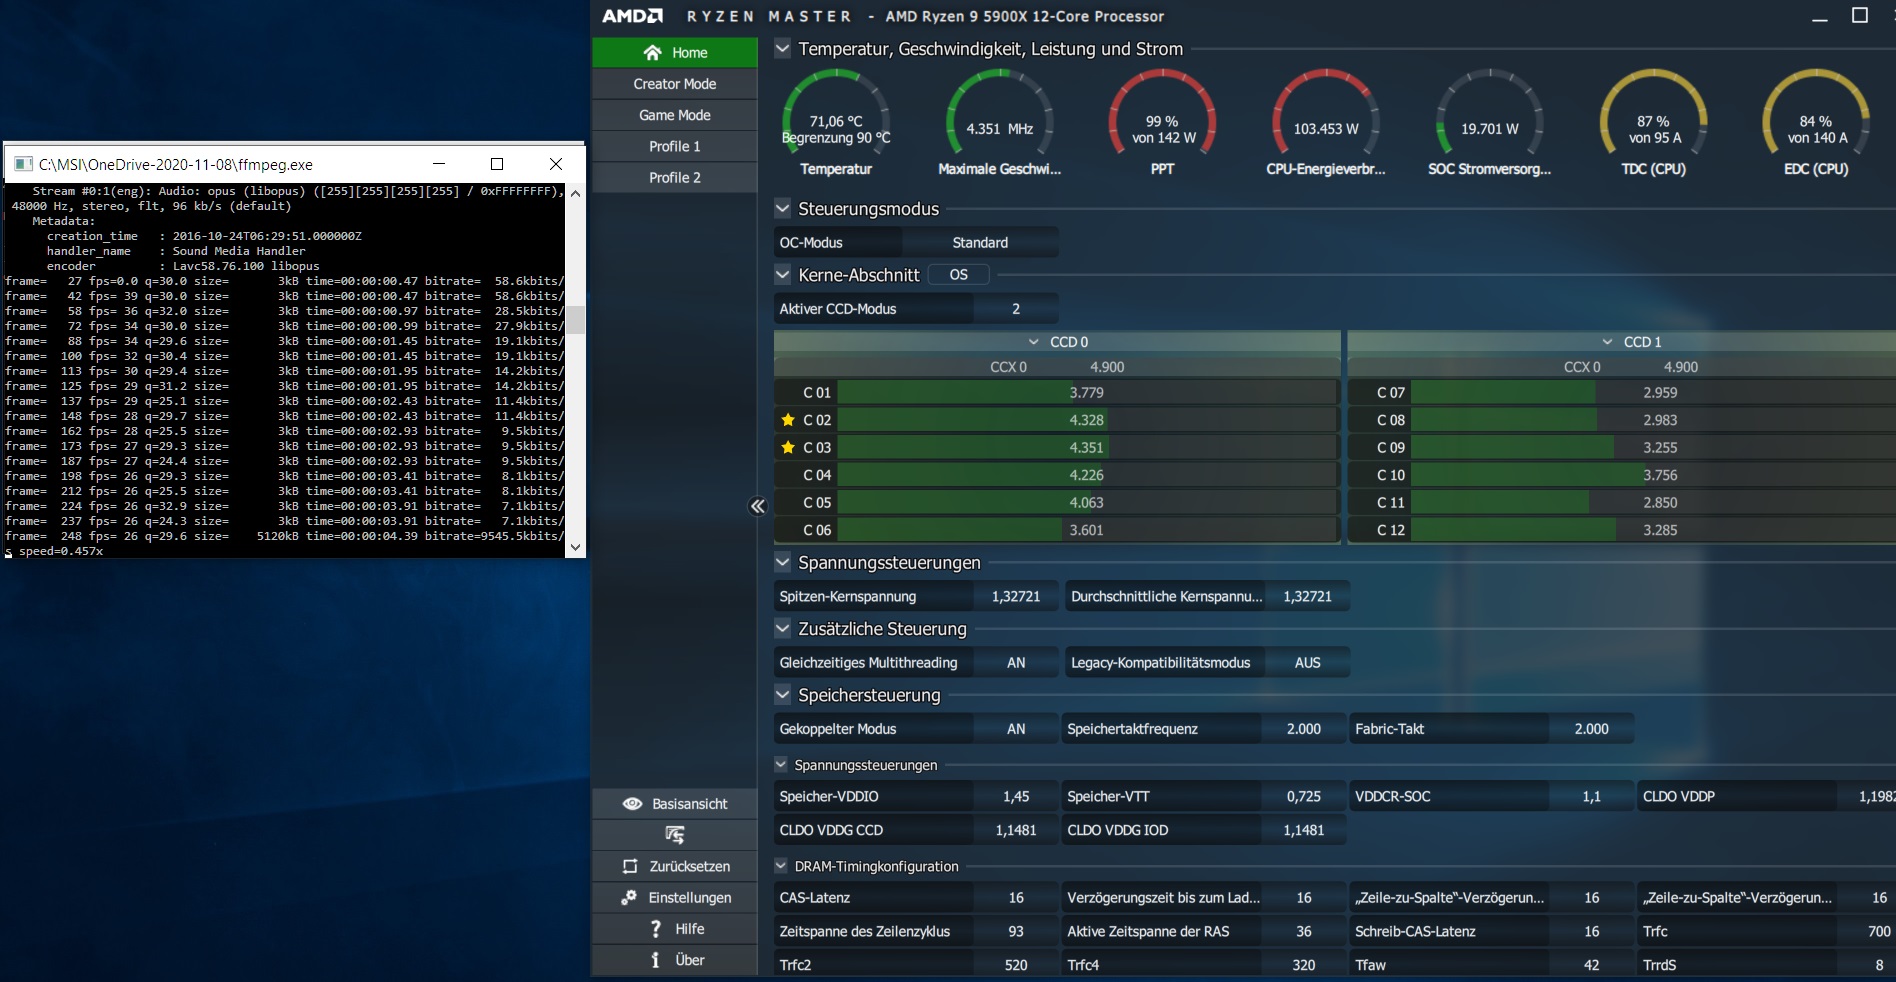Collapse the DRAM-Timingkonfiguration subsection
Screen dimensions: 1896x982
click(781, 866)
